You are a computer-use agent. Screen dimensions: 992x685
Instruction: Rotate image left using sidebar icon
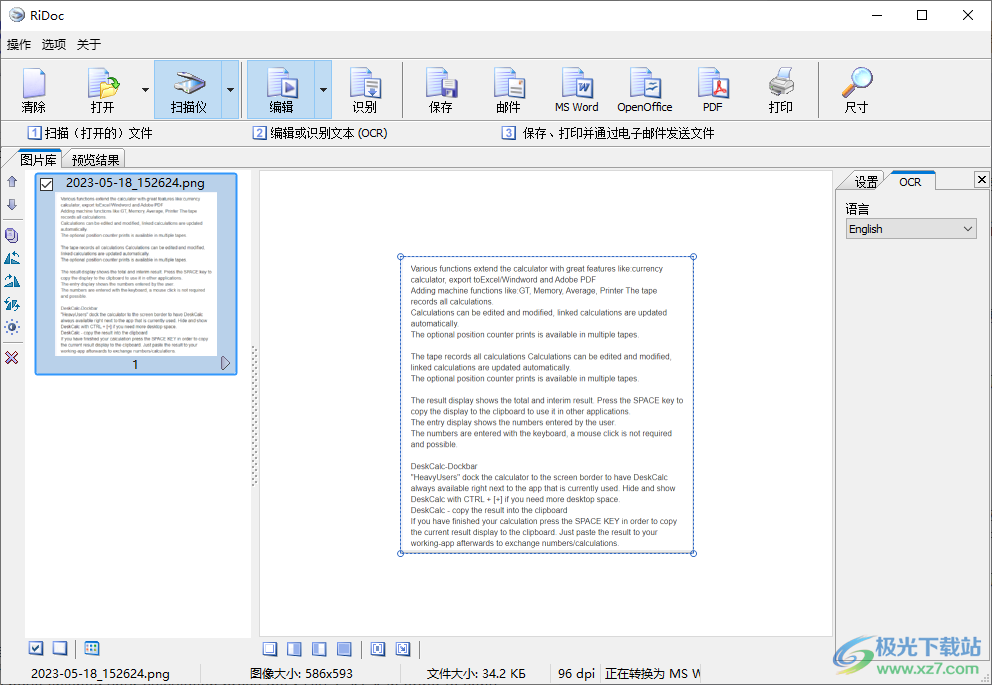(12, 258)
